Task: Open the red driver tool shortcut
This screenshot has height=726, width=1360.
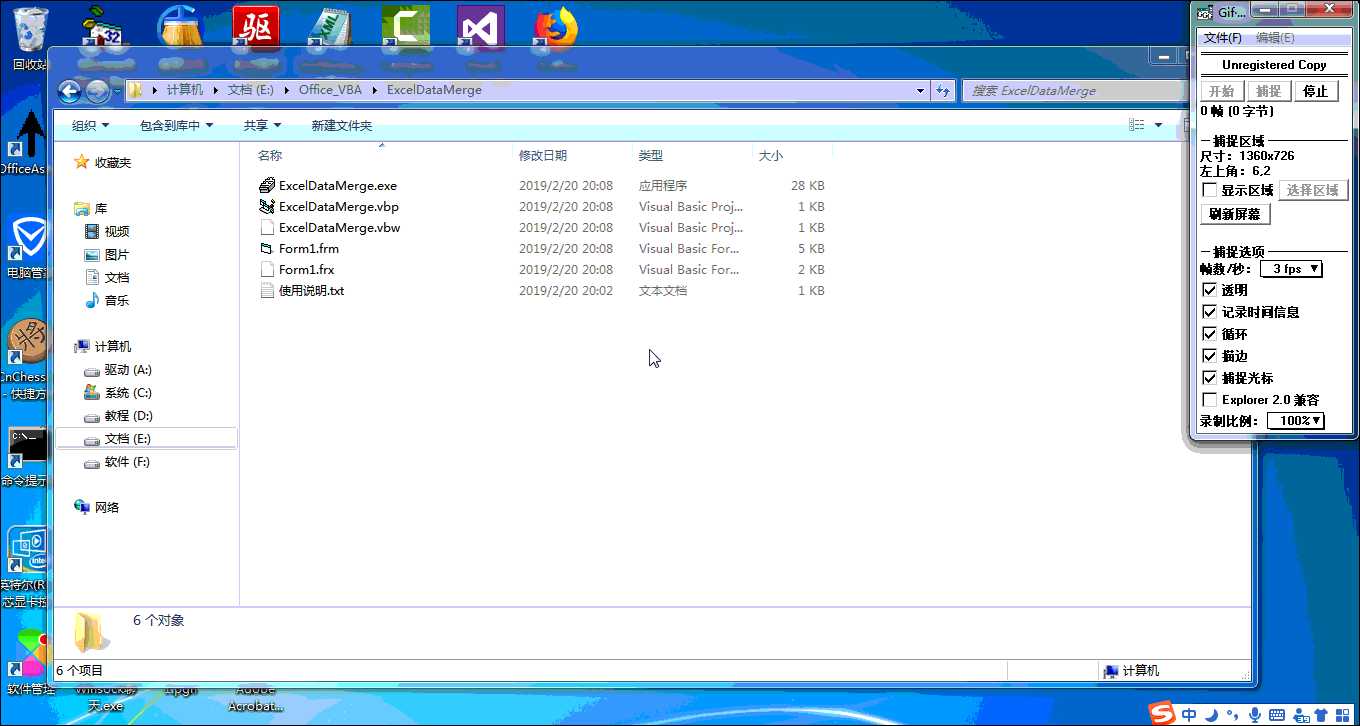Action: click(256, 27)
